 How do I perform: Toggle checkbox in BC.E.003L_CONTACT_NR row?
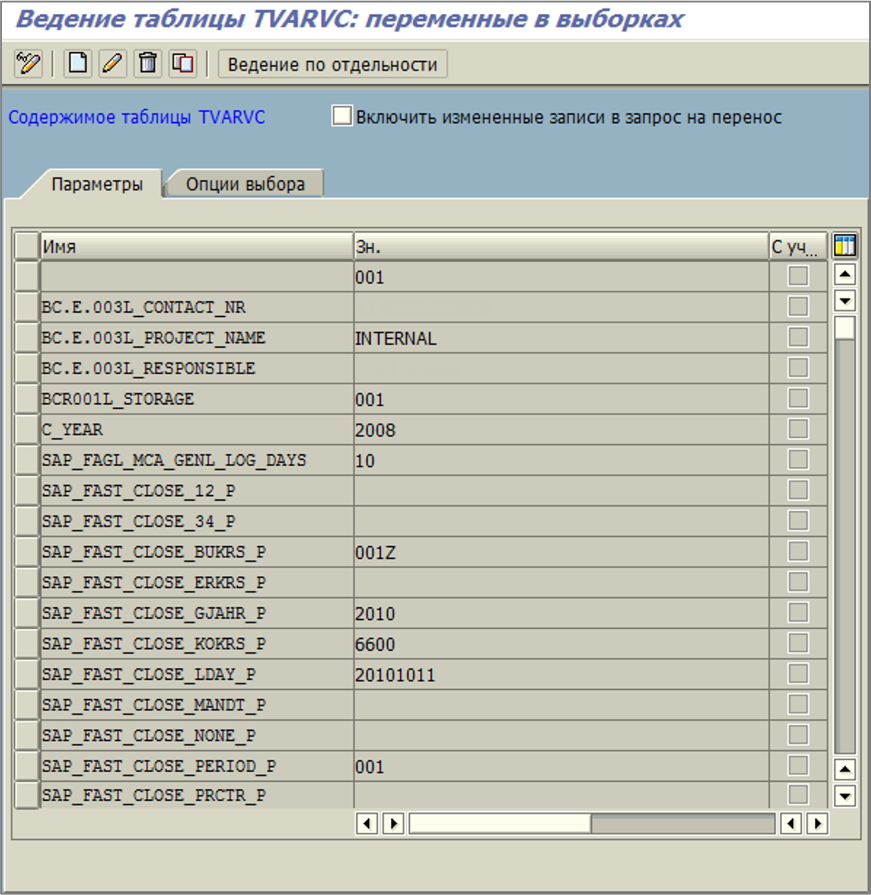(x=798, y=307)
